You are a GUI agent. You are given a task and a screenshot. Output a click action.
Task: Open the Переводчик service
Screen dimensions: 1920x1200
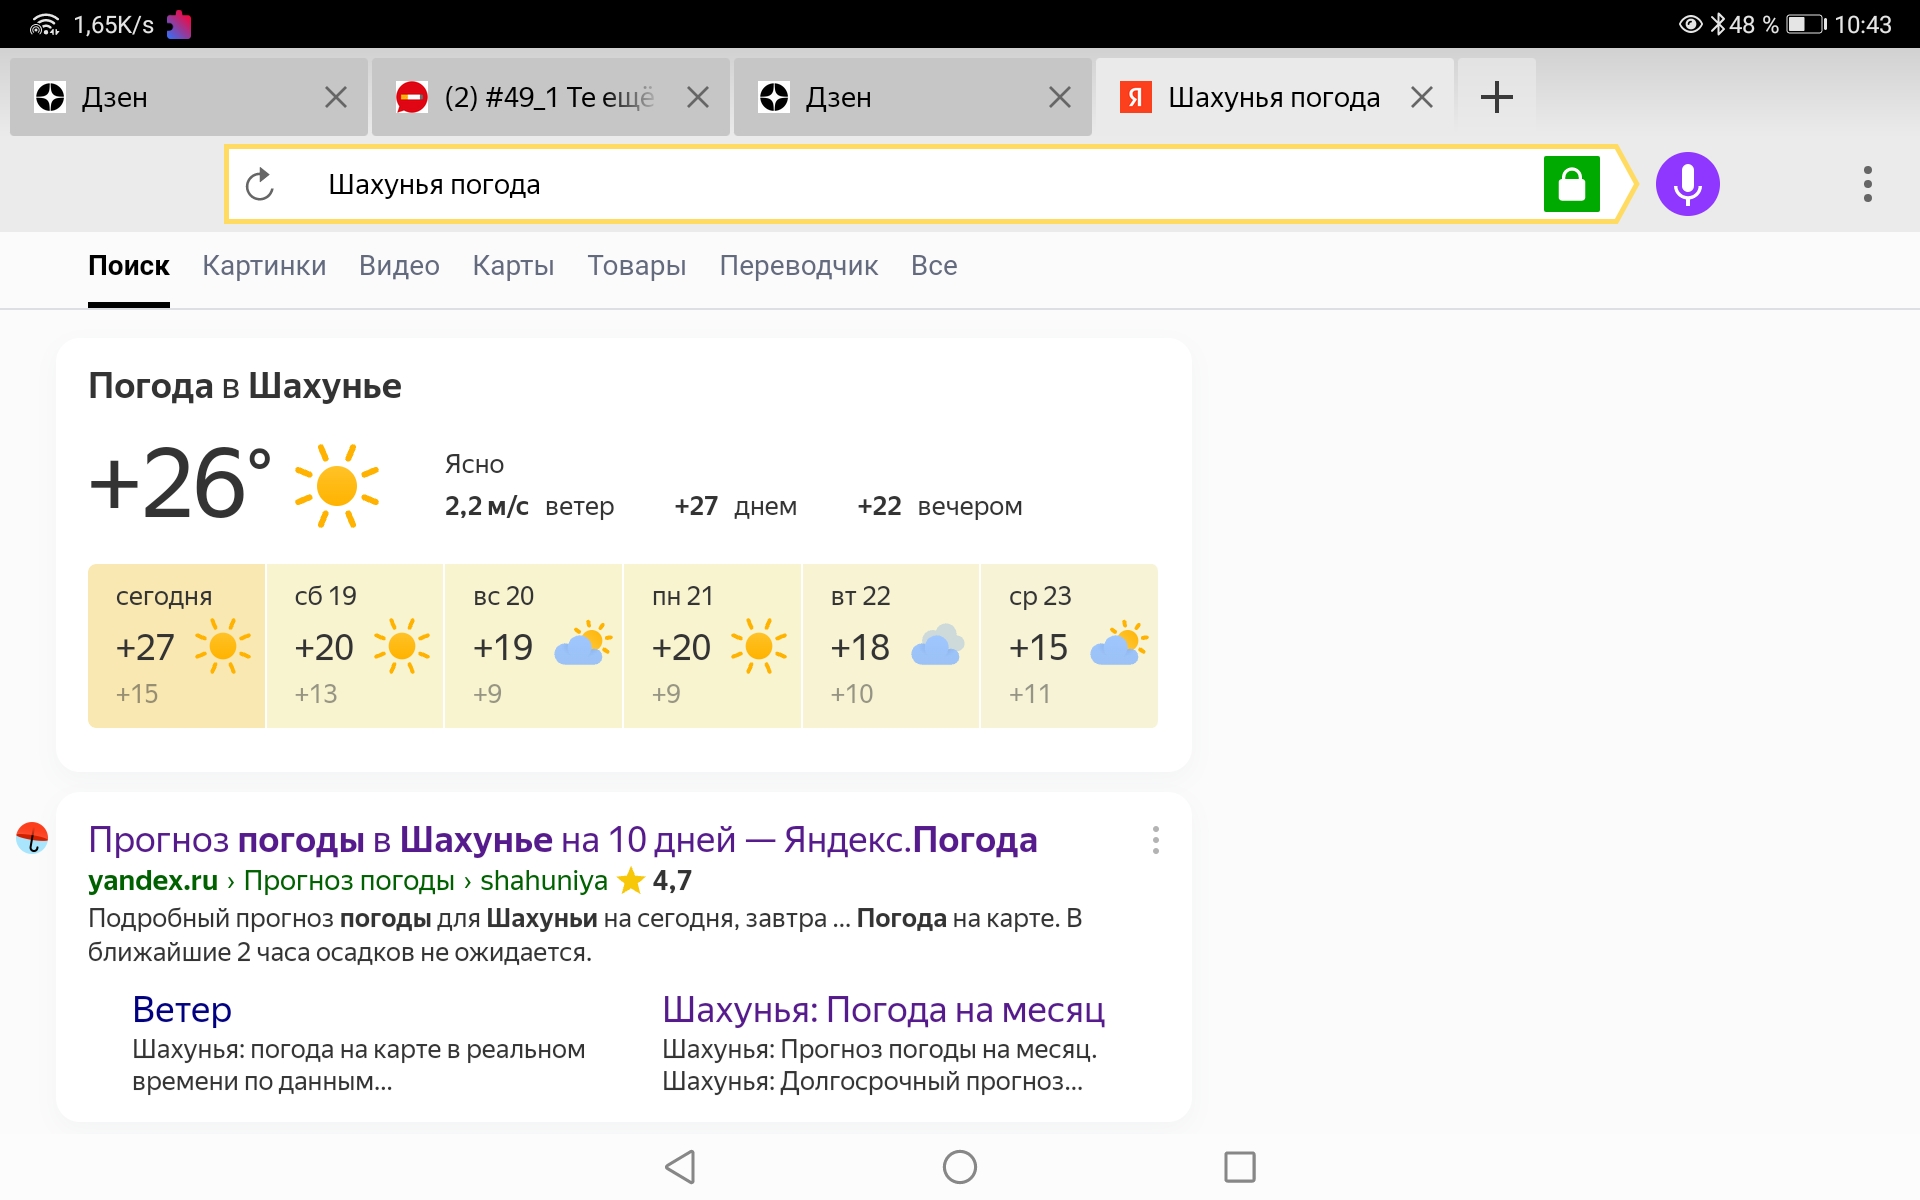coord(798,265)
